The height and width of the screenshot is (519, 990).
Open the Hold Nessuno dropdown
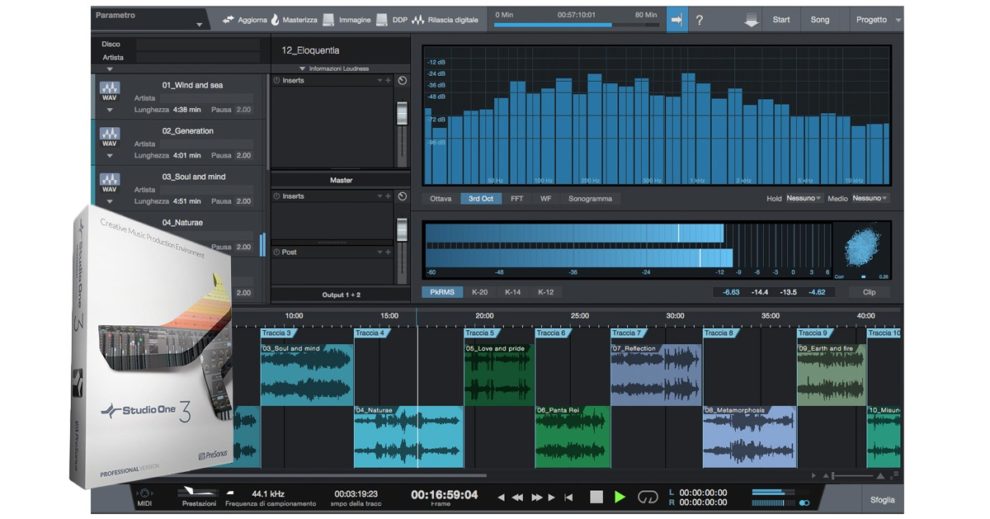pos(803,198)
